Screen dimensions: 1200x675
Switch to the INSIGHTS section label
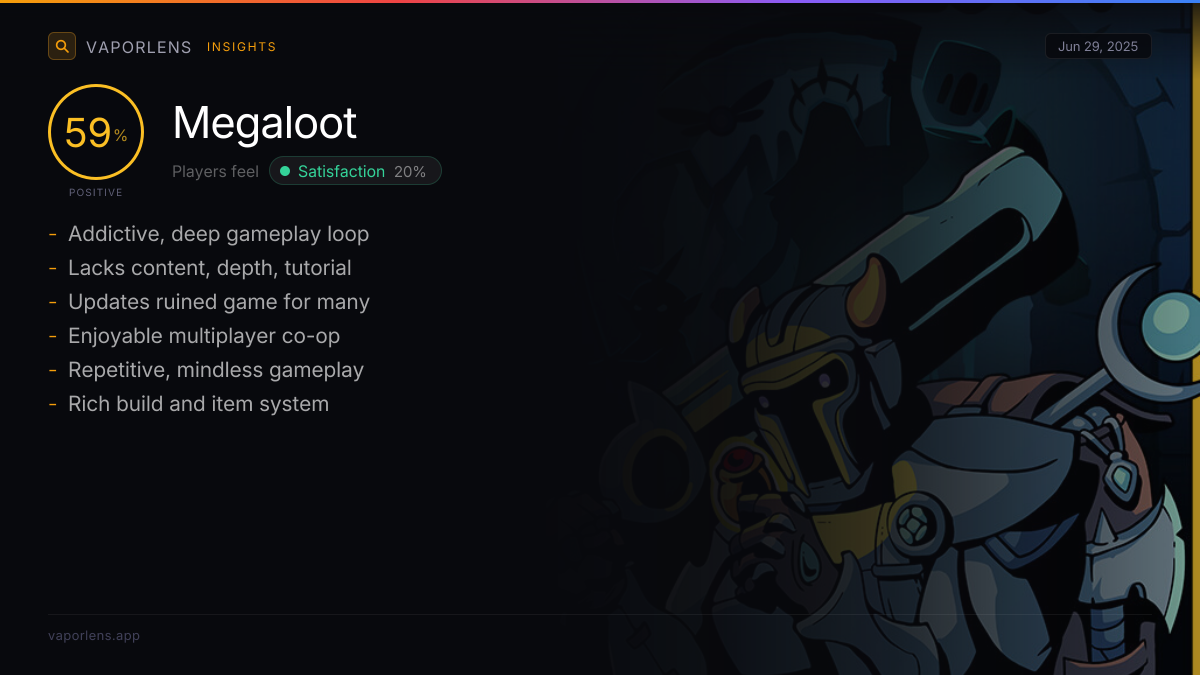(x=242, y=47)
